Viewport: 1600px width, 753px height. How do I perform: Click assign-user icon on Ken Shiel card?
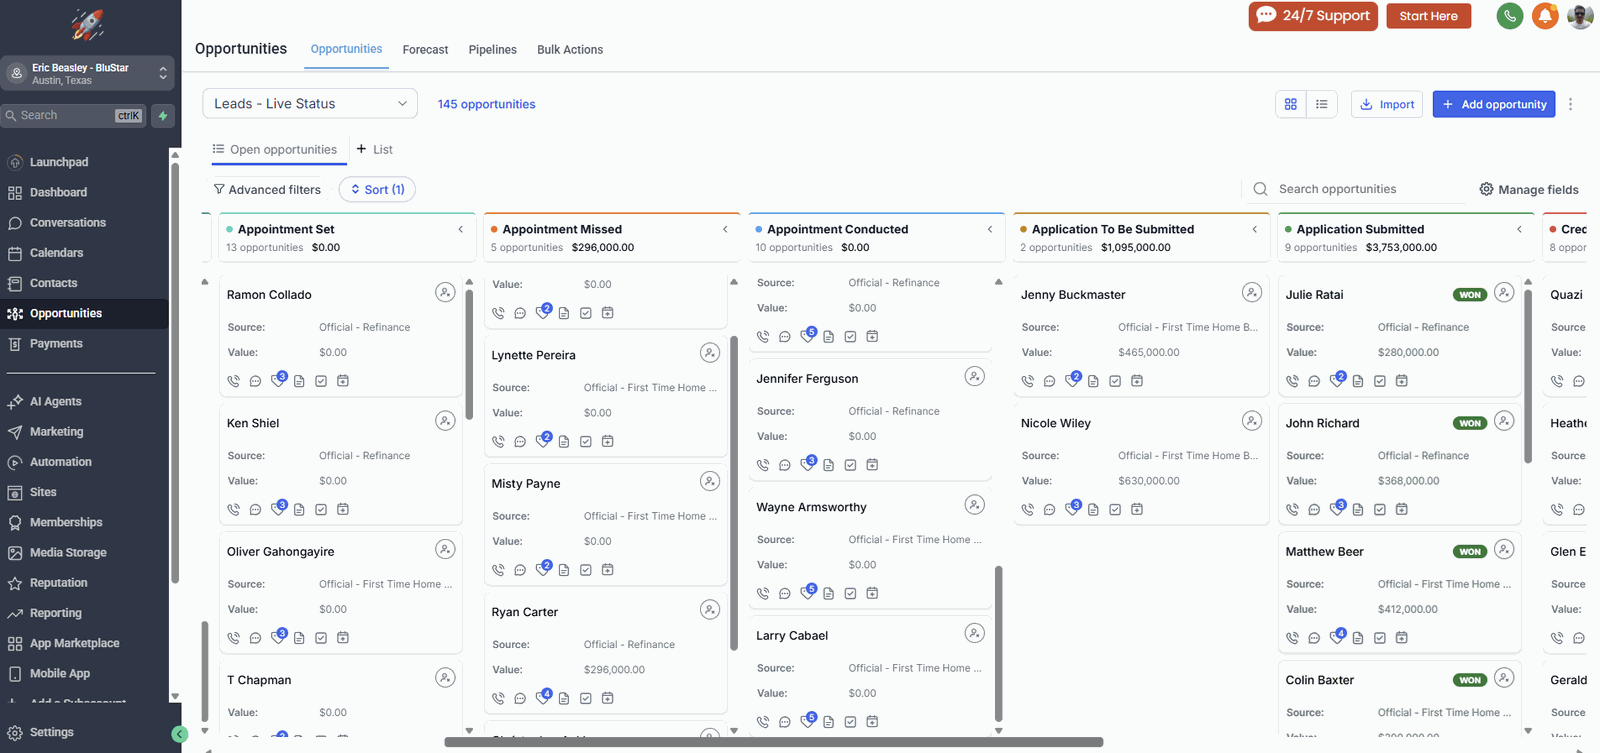445,421
